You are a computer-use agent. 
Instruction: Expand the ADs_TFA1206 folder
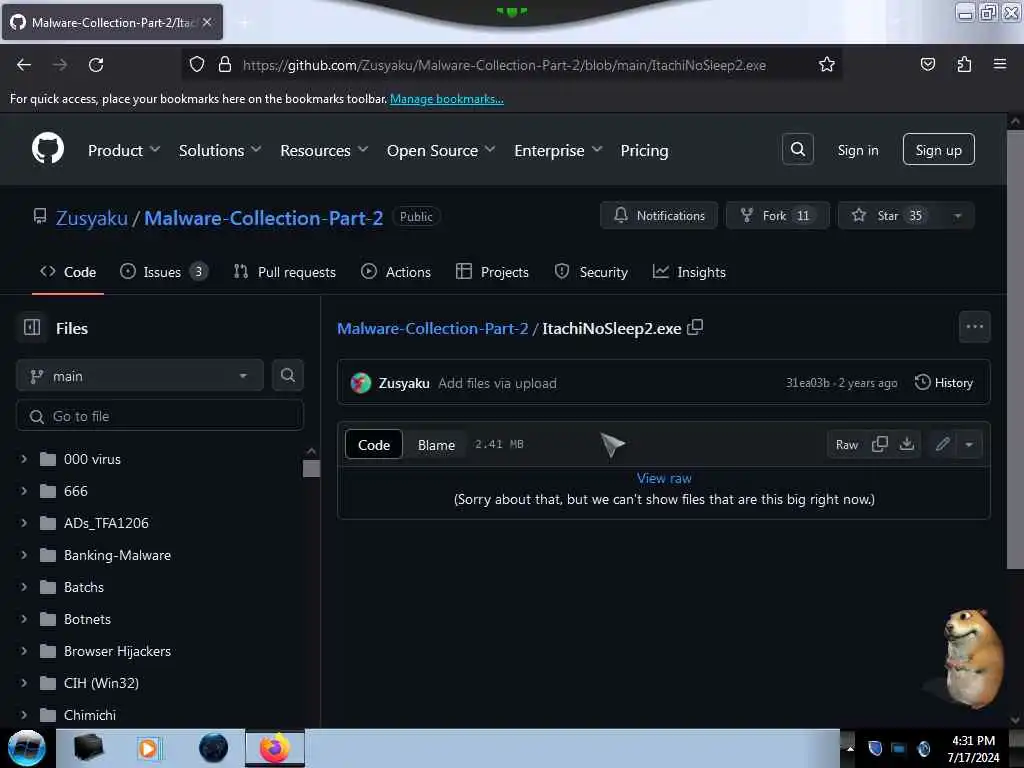(x=24, y=523)
